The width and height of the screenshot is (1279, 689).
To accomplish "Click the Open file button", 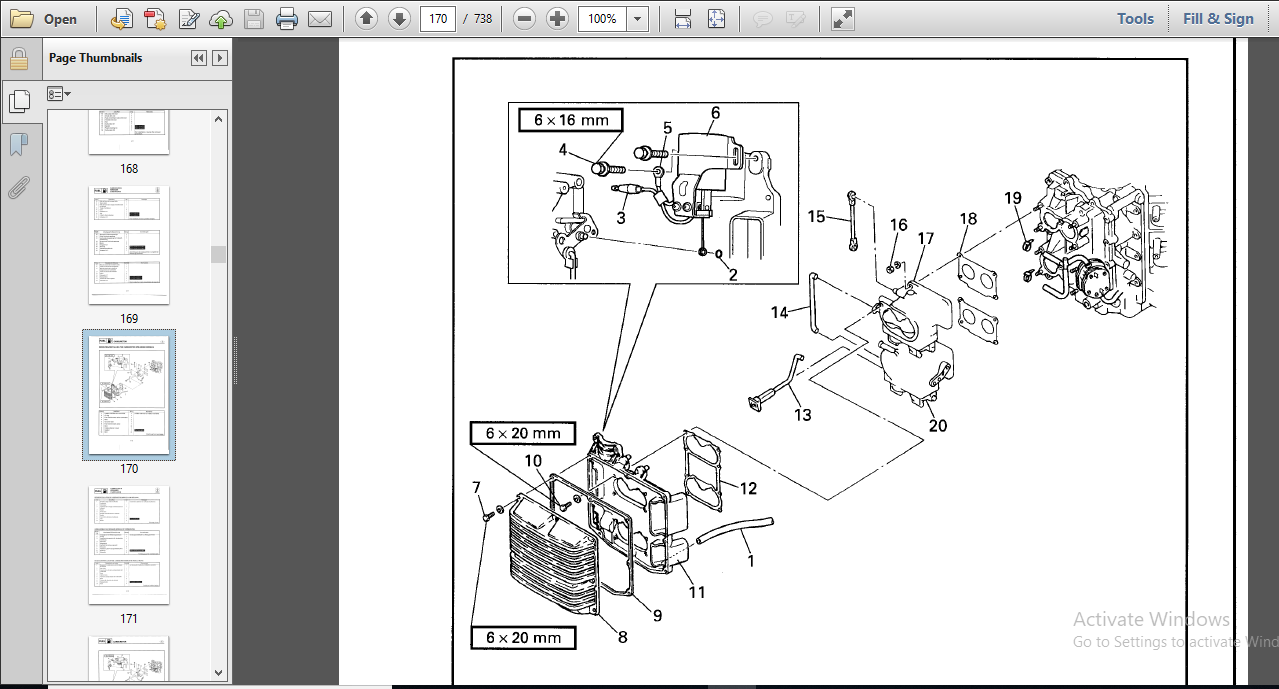I will 45,19.
